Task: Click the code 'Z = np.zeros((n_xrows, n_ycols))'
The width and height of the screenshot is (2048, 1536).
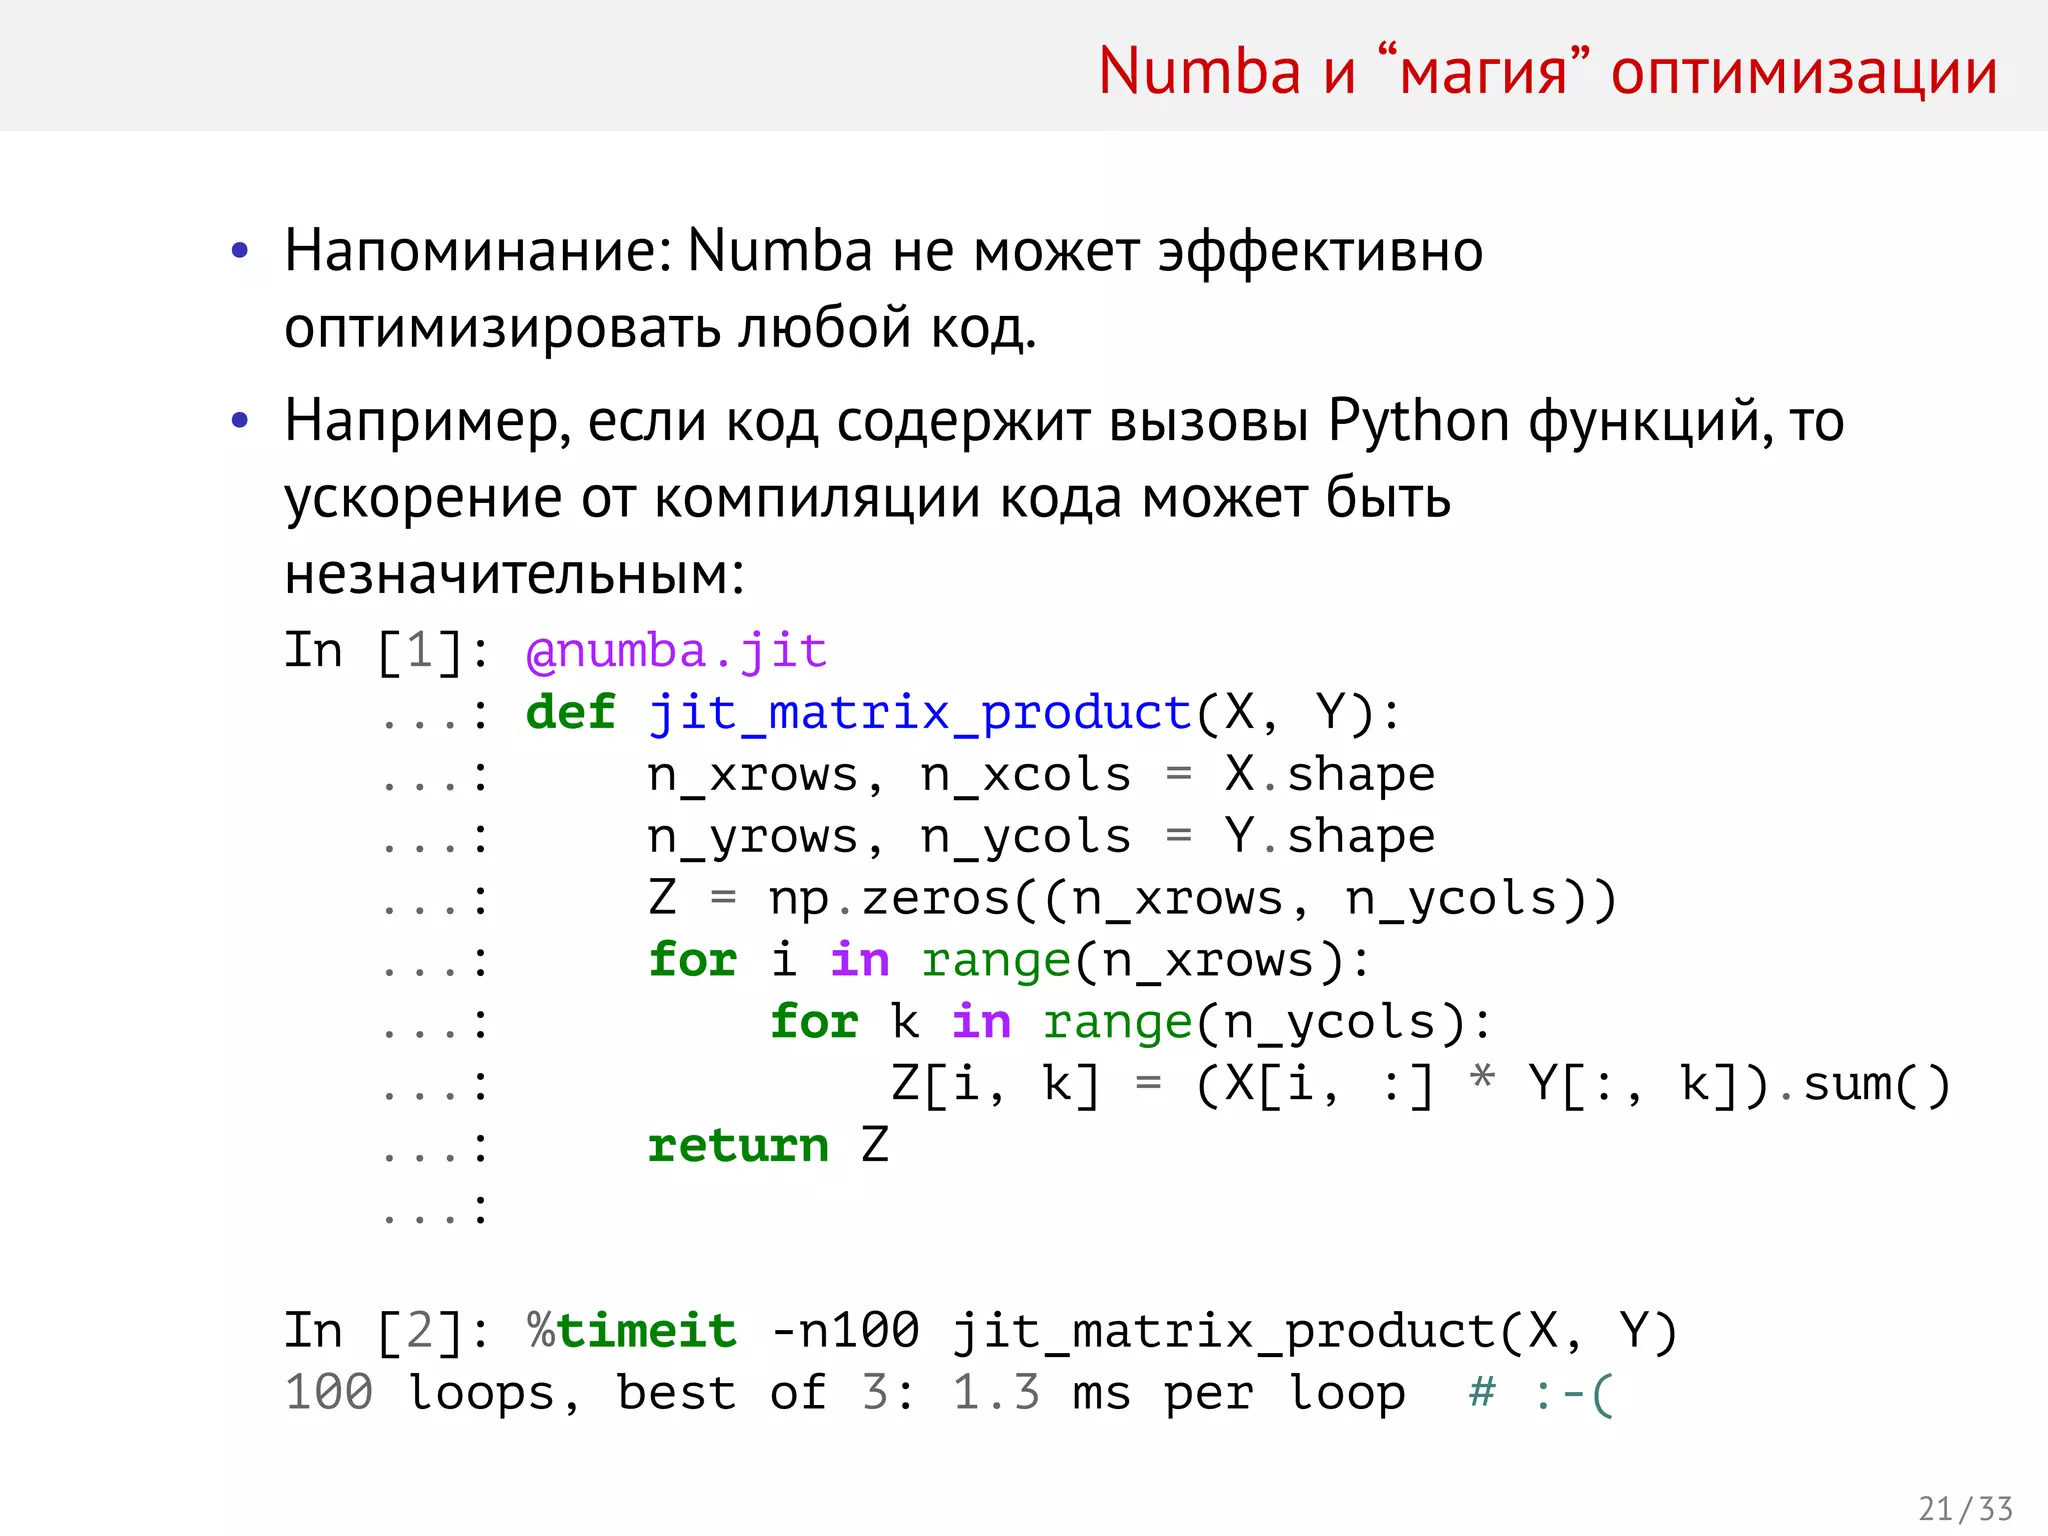Action: click(1132, 899)
